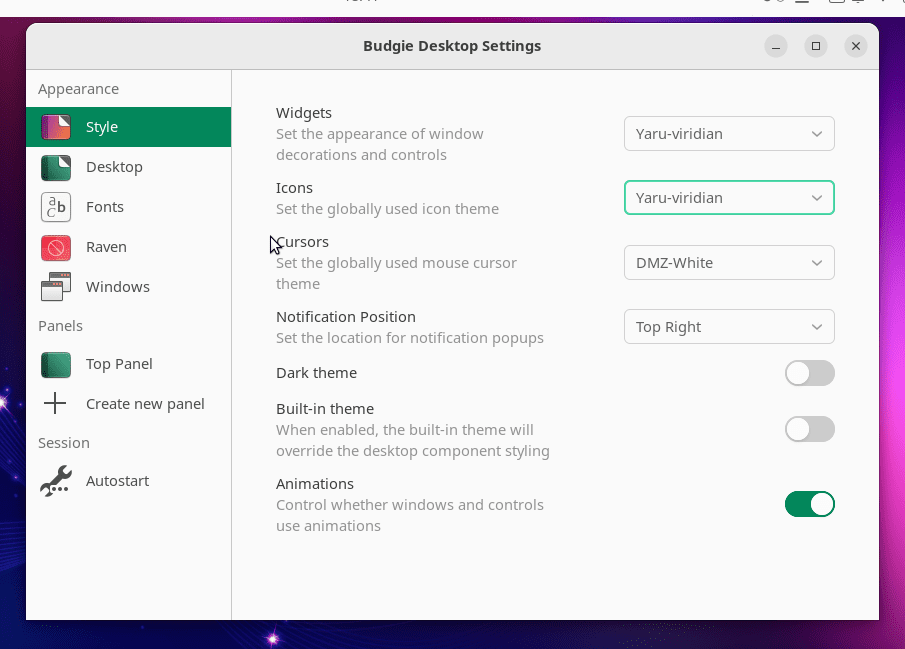Open Raven settings via its sidebar icon
905x649 pixels.
click(56, 247)
